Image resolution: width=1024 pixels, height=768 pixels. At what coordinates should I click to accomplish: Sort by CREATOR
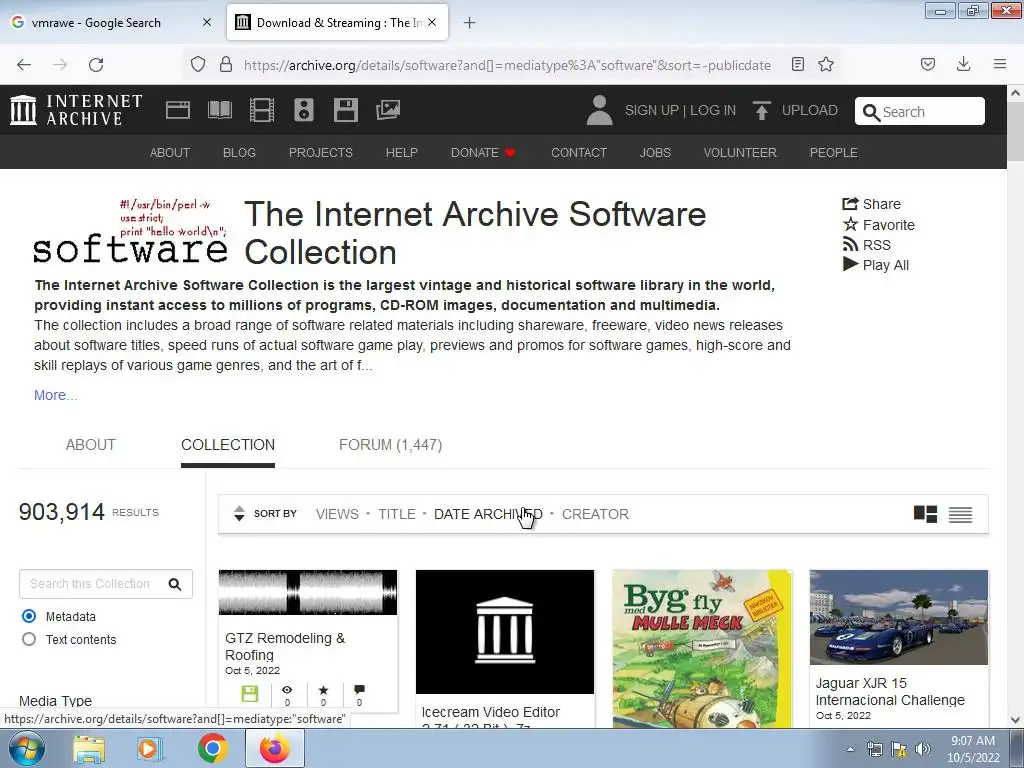point(596,514)
